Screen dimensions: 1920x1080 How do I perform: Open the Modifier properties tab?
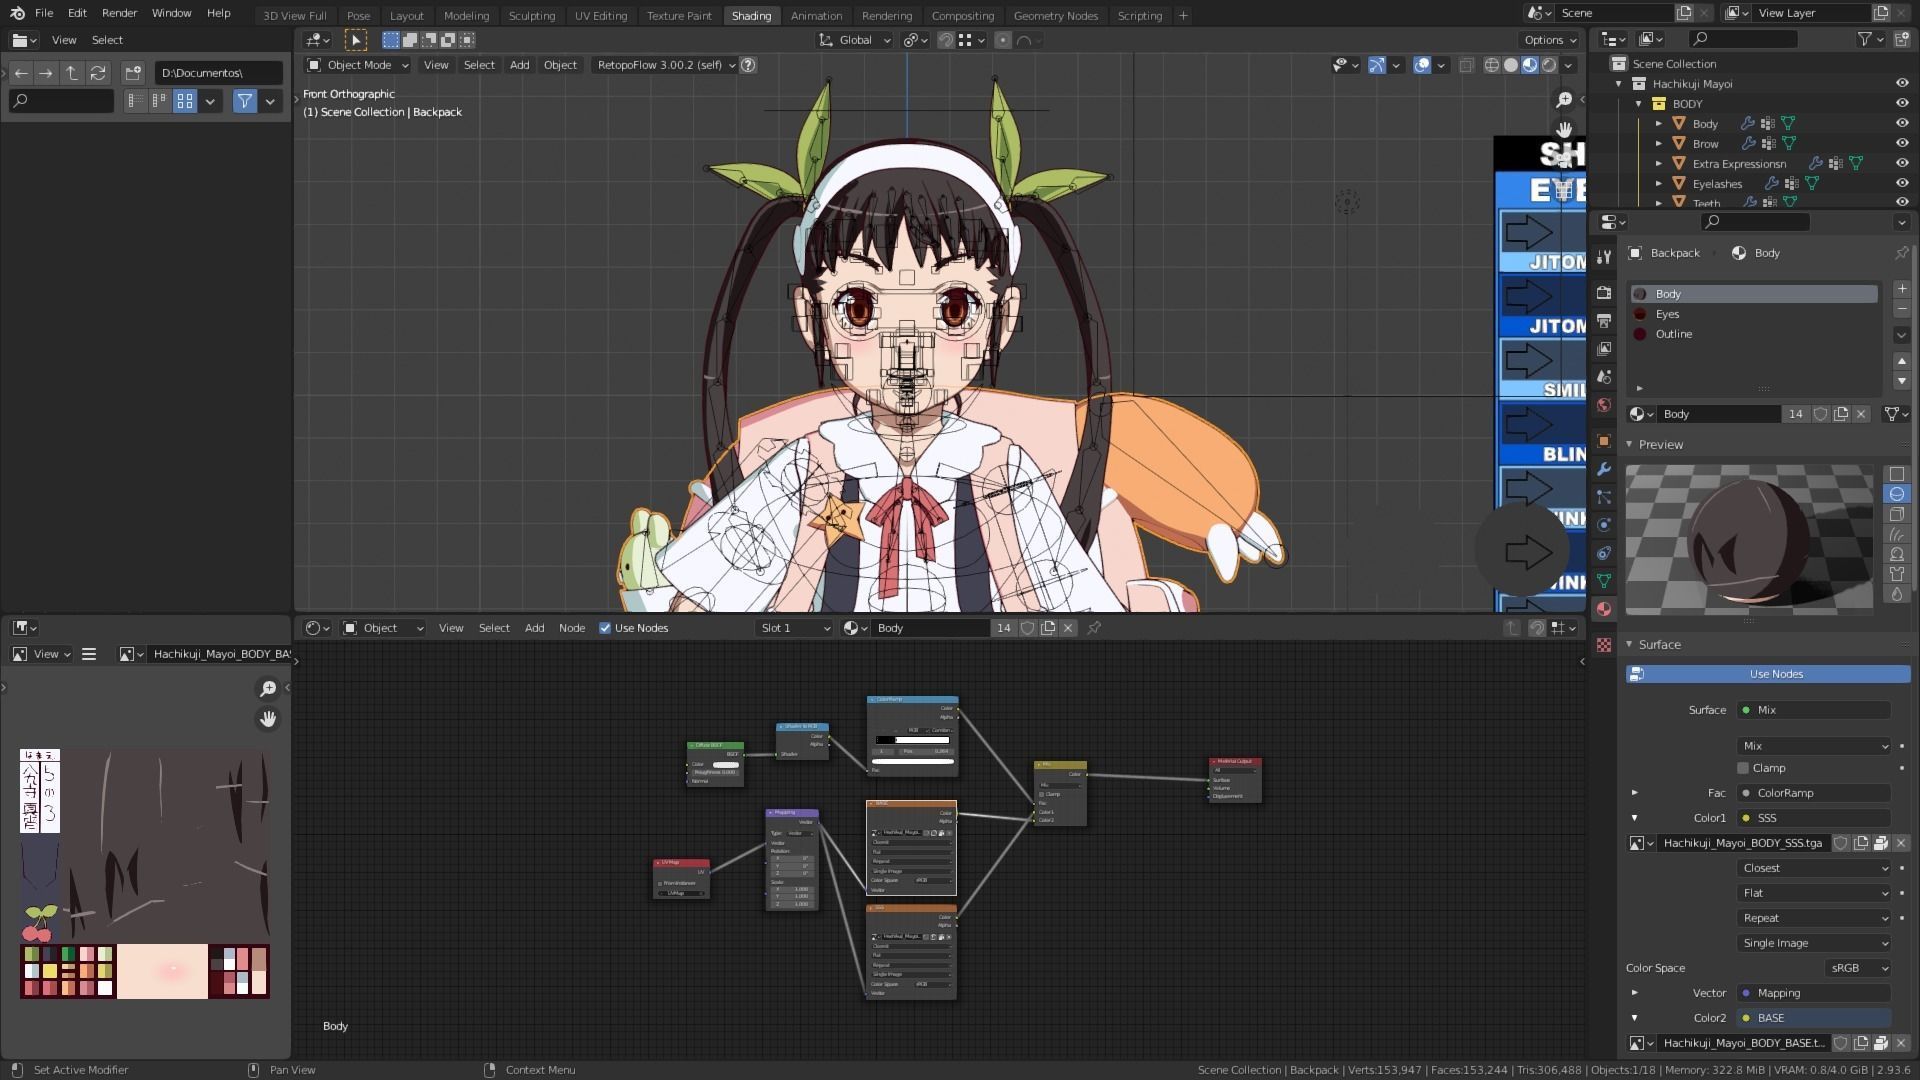tap(1604, 469)
